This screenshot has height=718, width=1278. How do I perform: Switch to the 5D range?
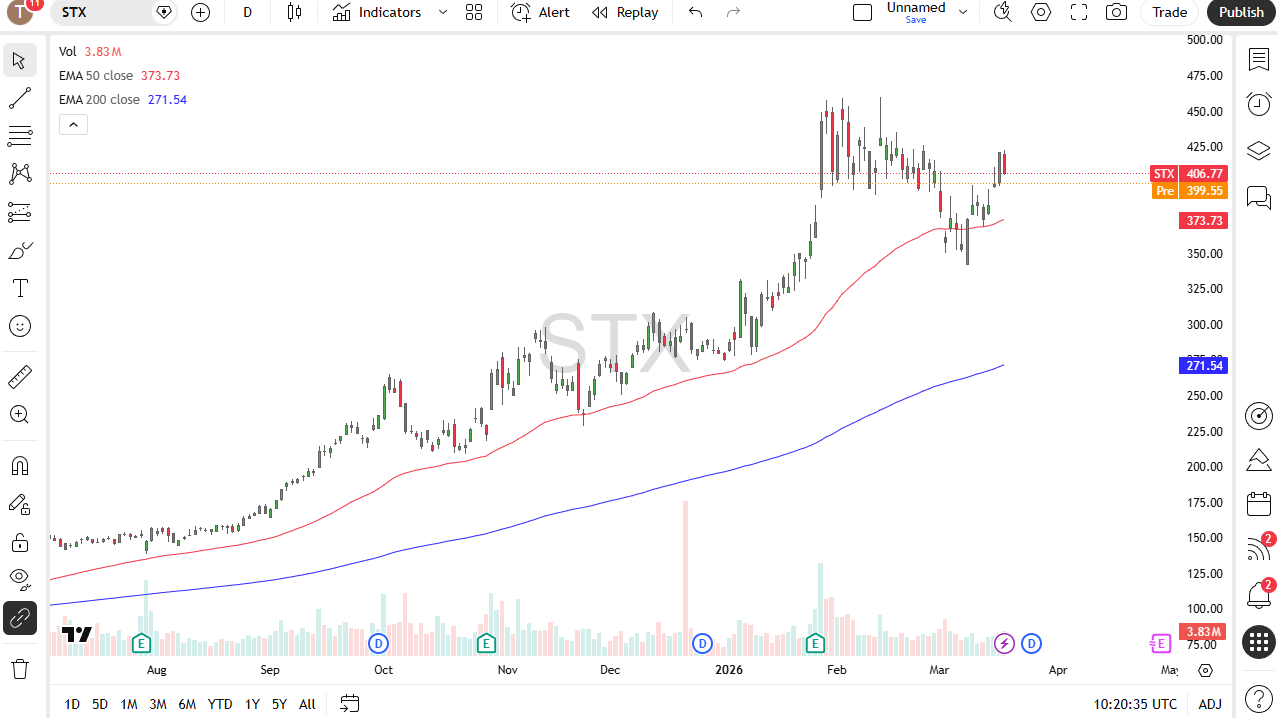click(x=100, y=704)
